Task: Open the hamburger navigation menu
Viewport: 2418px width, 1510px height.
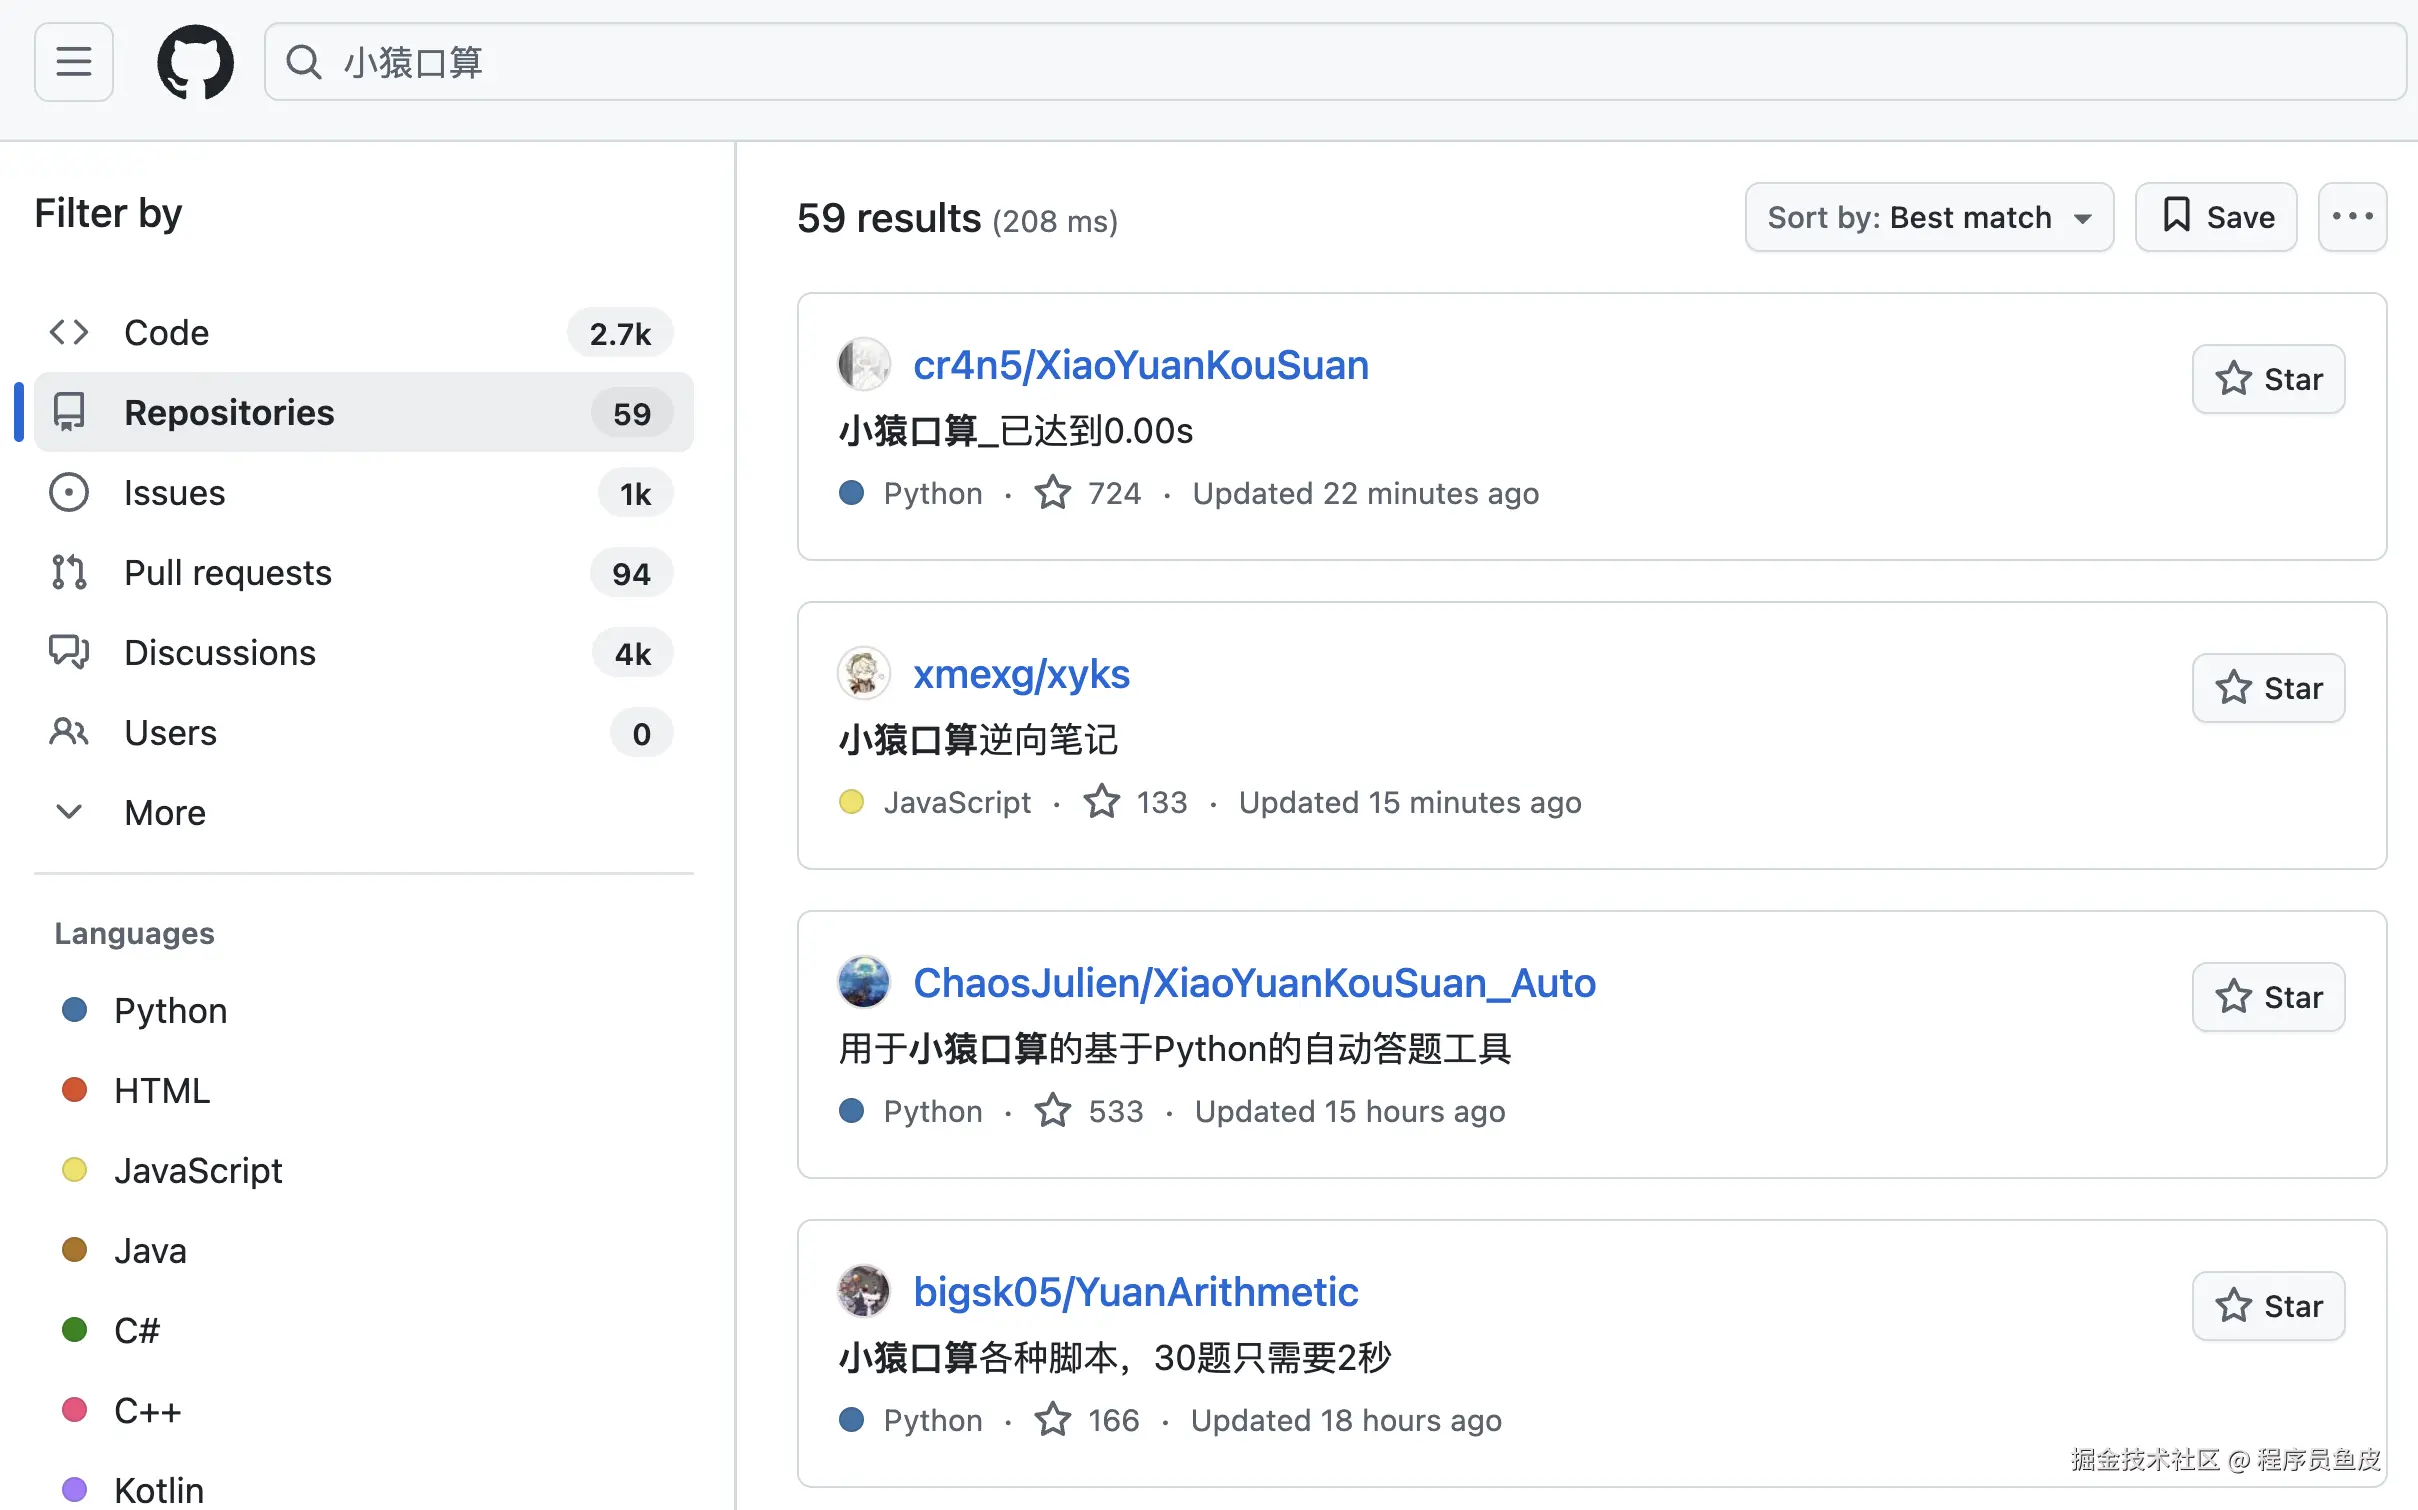Action: (73, 62)
